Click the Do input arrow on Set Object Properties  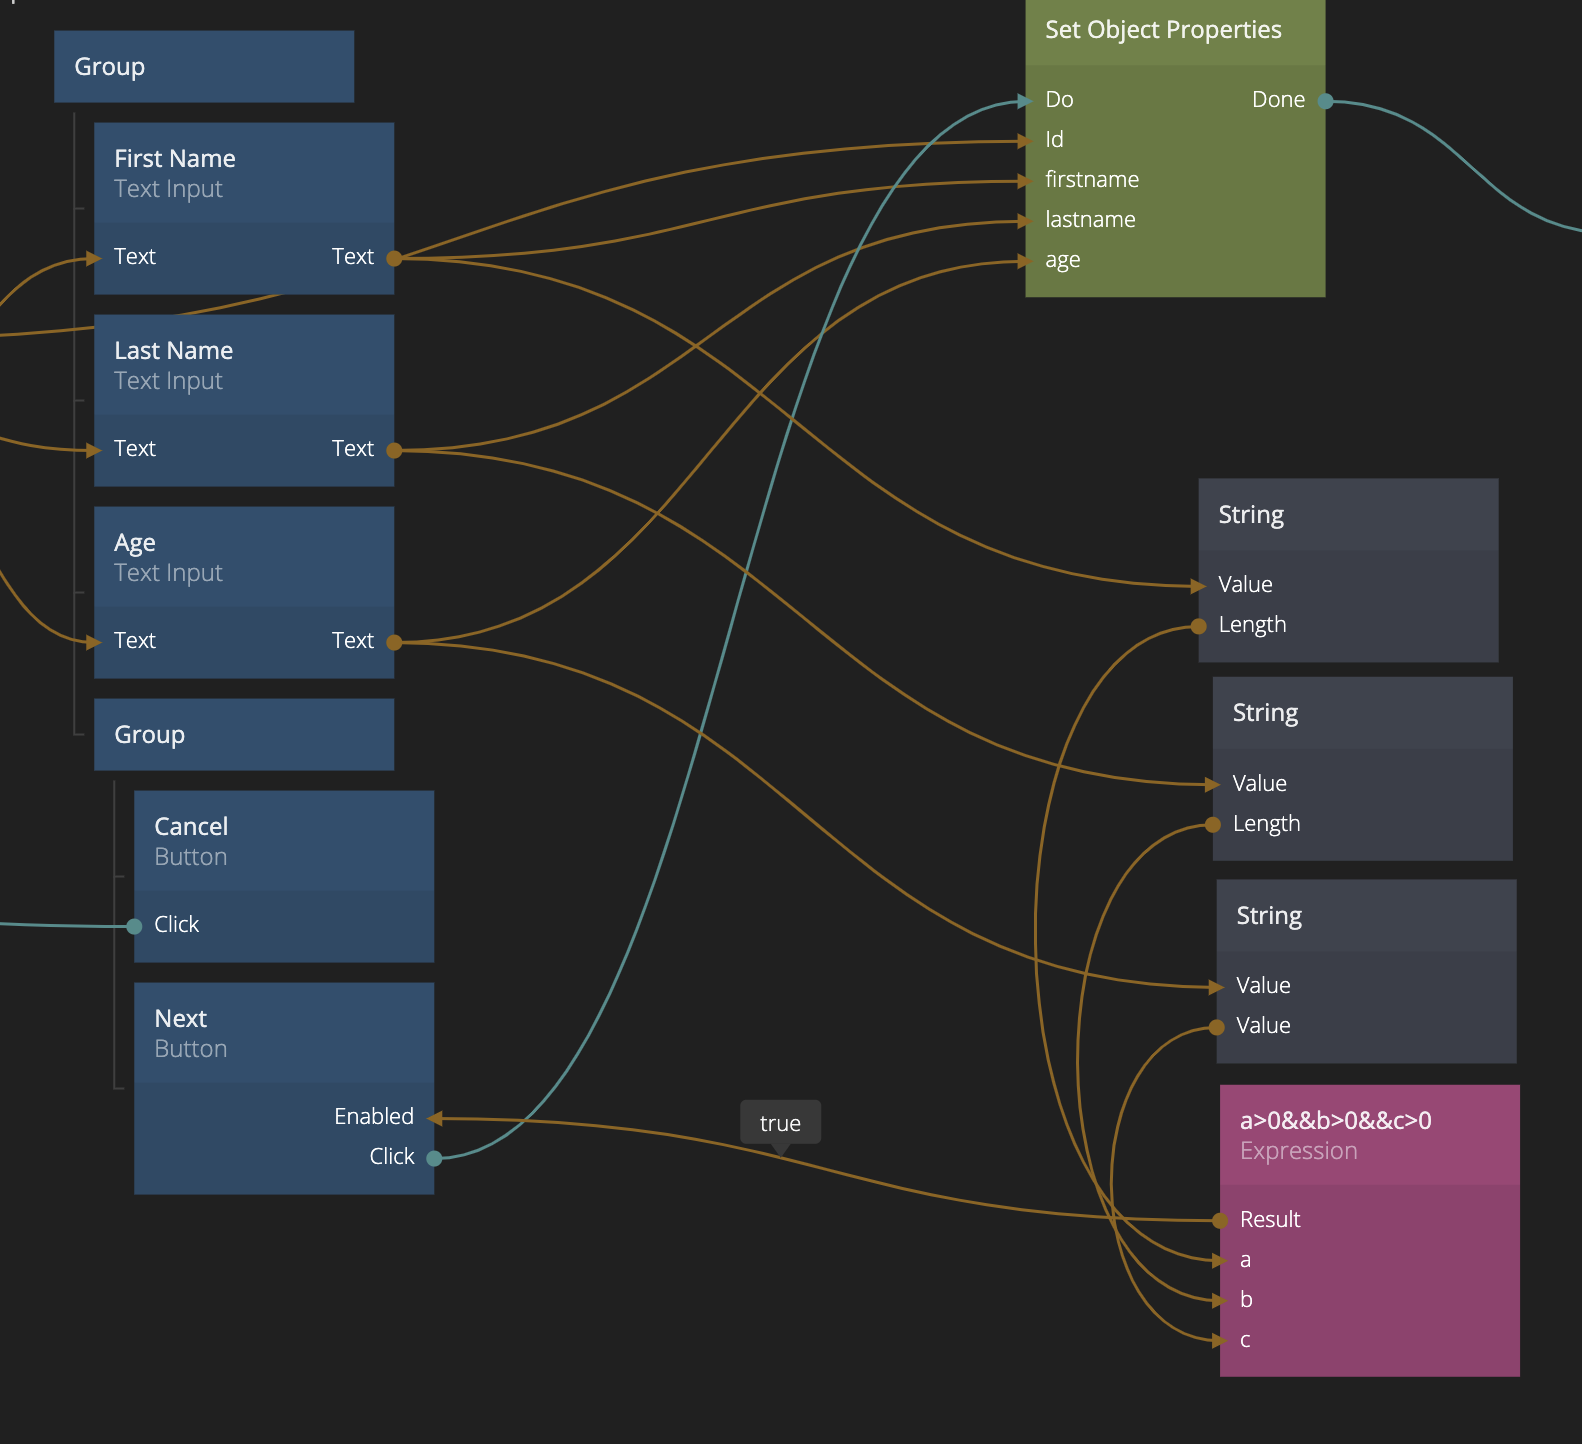pos(1025,101)
